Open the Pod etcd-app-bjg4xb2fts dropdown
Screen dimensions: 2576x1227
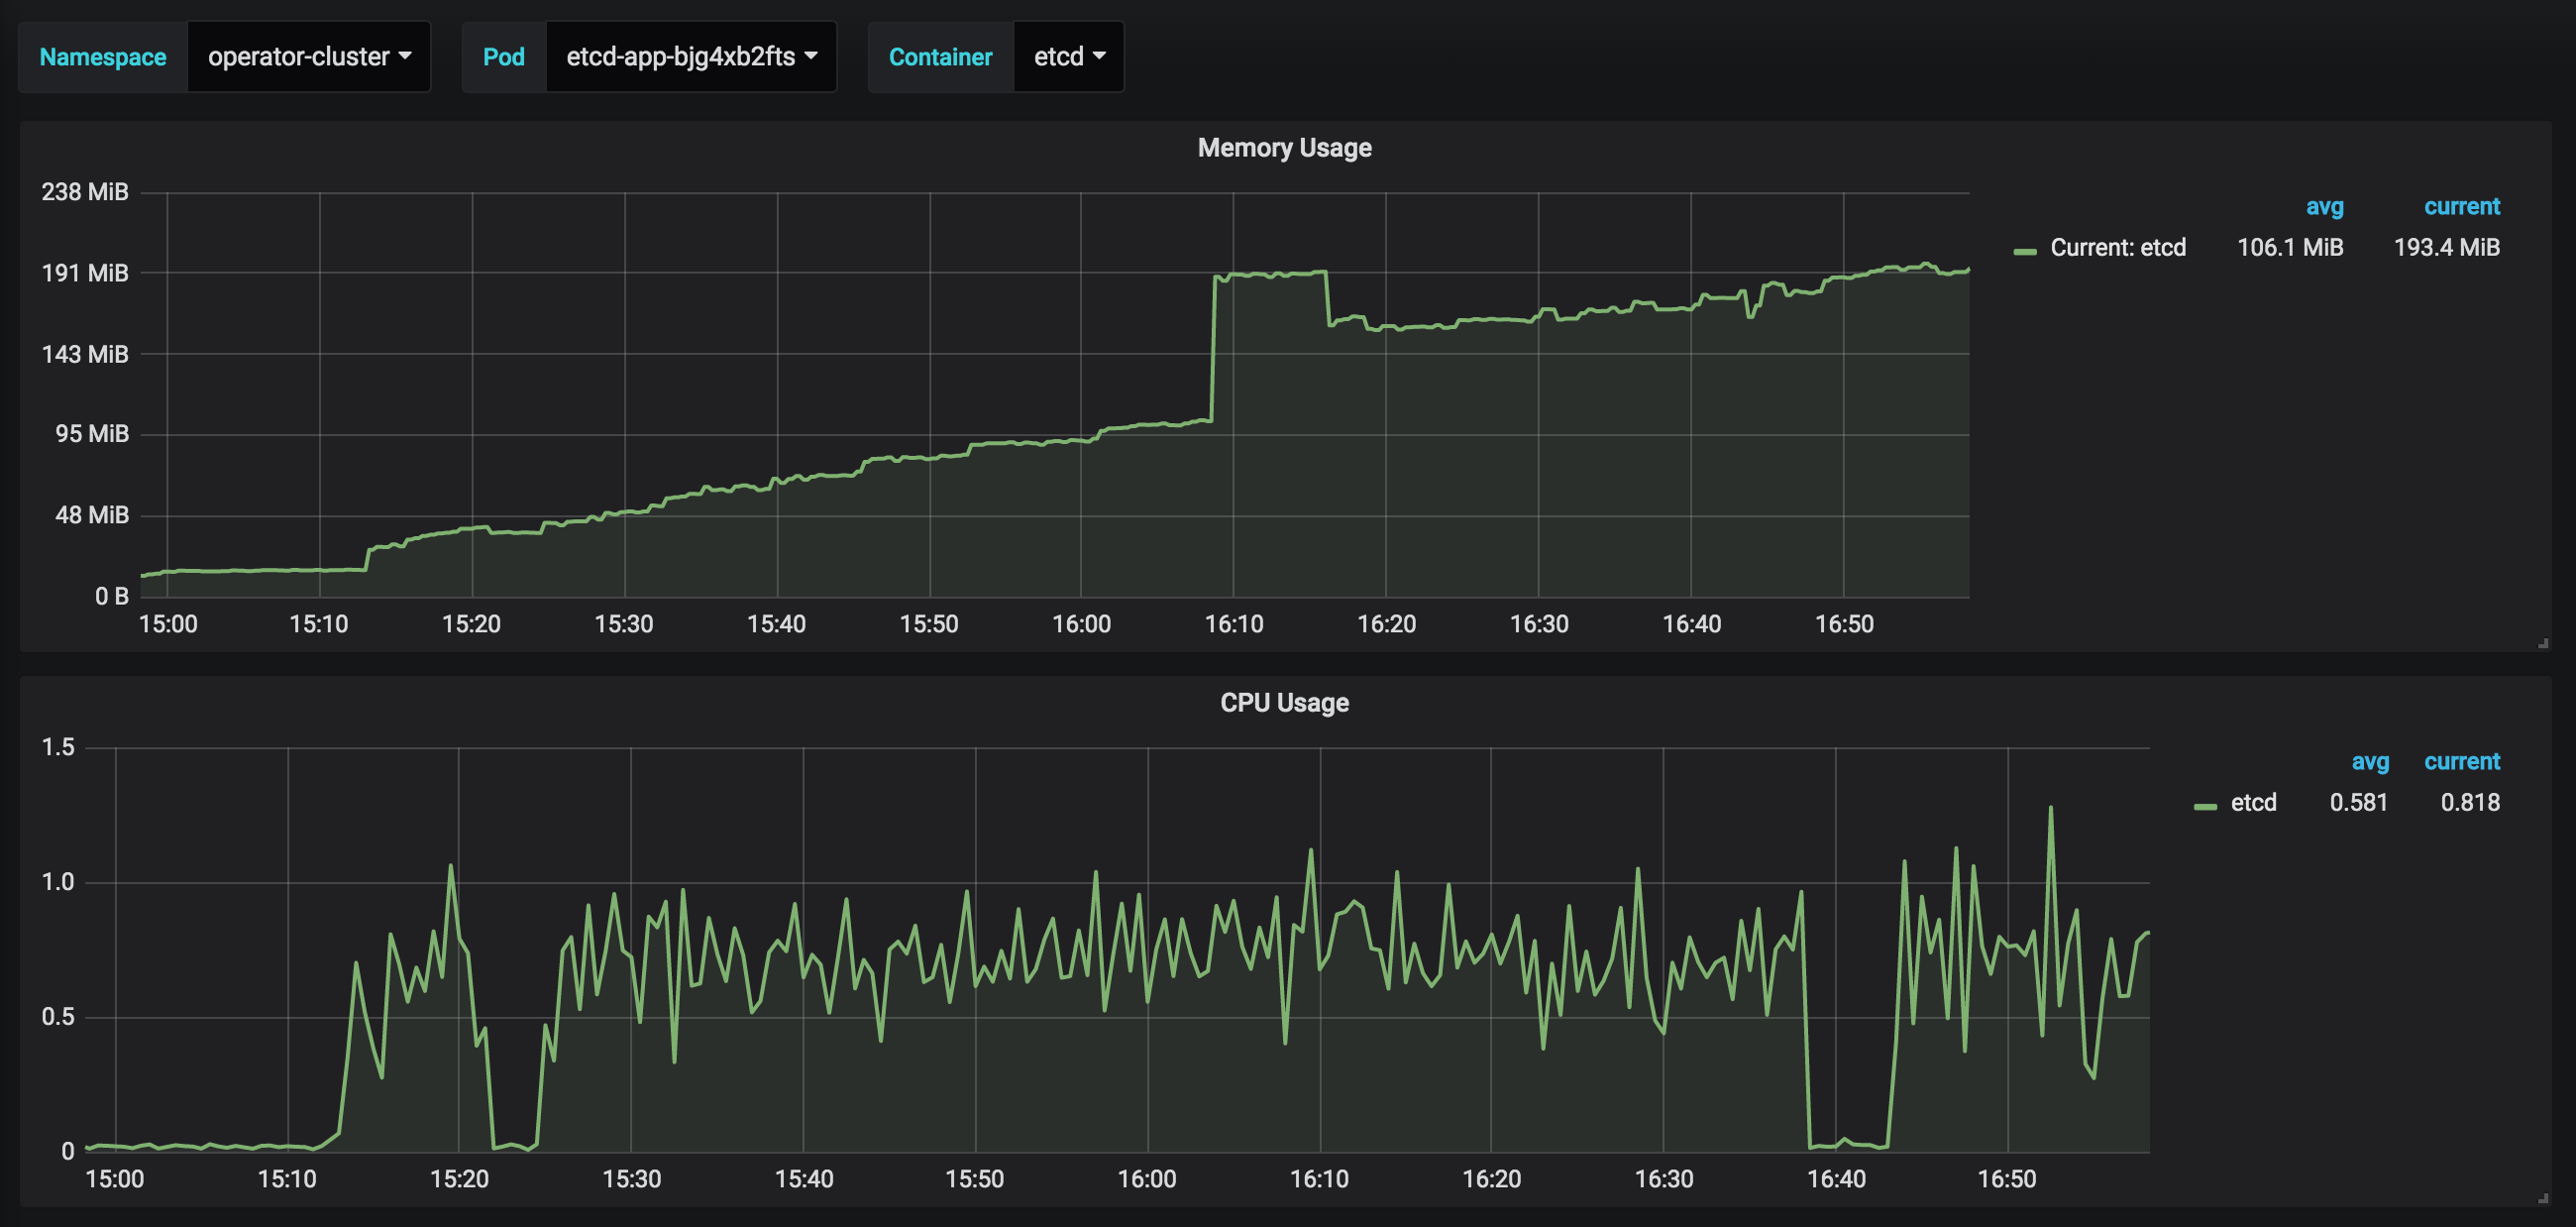[x=690, y=57]
